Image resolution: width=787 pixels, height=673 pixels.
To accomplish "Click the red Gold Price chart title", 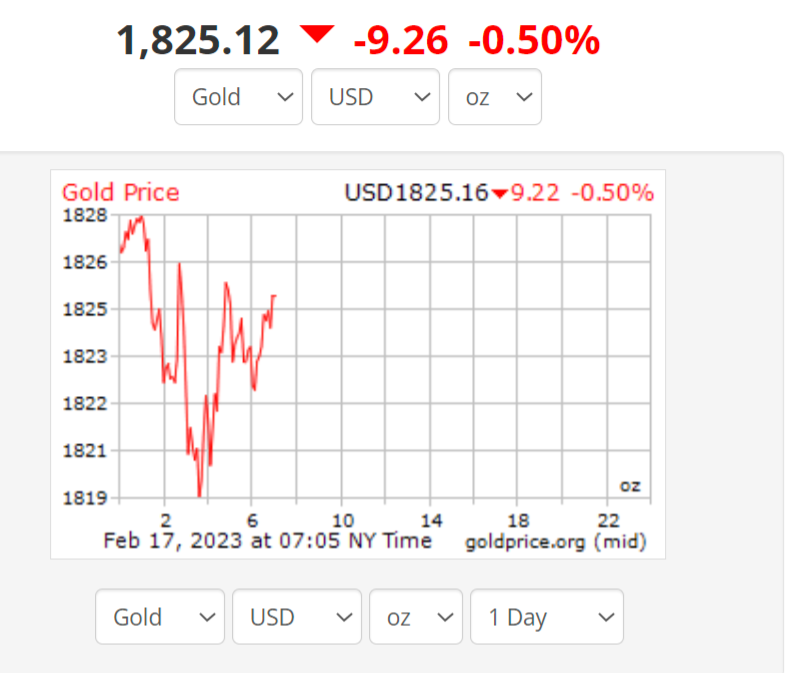I will tap(121, 192).
